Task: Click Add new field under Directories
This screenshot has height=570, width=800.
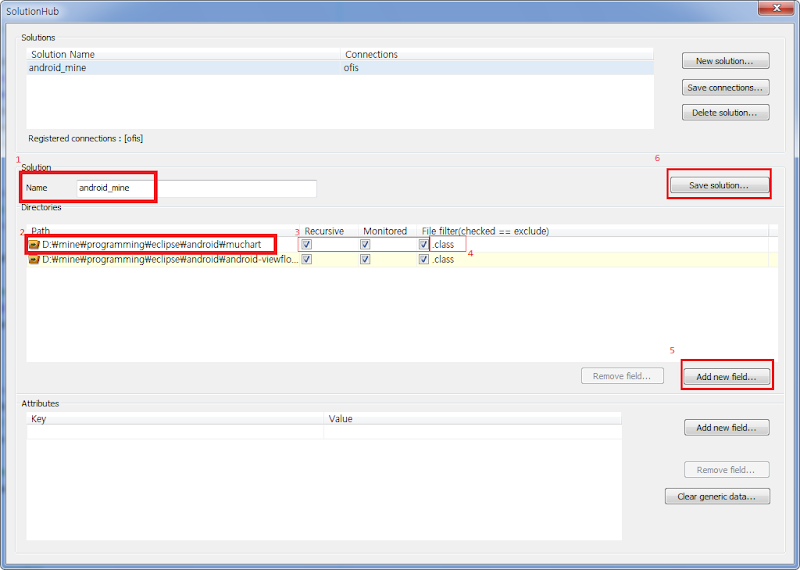Action: coord(727,377)
